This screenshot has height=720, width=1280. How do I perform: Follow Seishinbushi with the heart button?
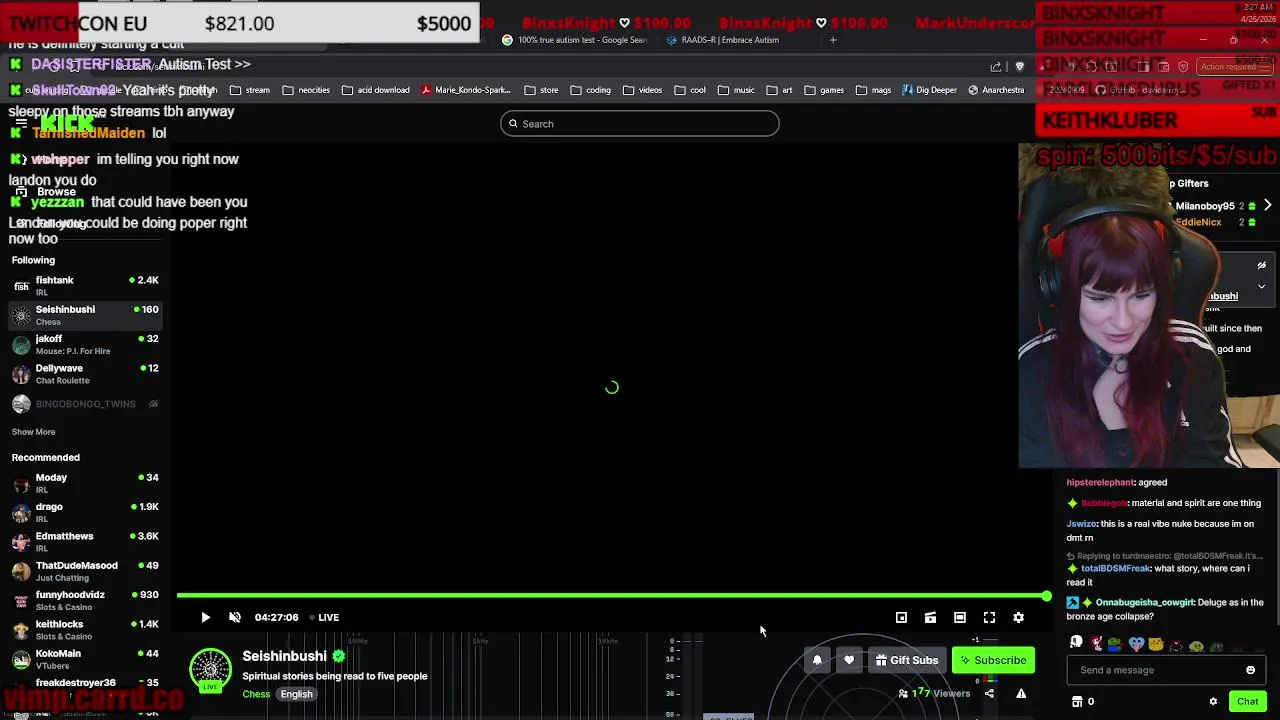(x=849, y=660)
